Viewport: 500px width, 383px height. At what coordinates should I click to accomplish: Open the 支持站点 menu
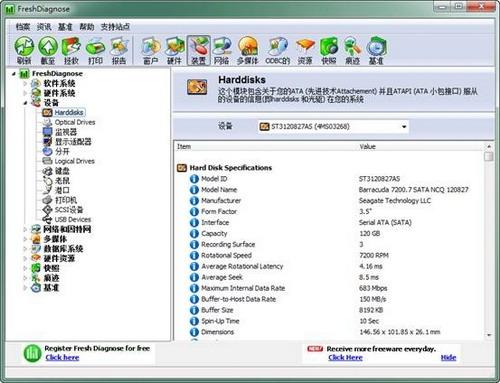tap(115, 27)
